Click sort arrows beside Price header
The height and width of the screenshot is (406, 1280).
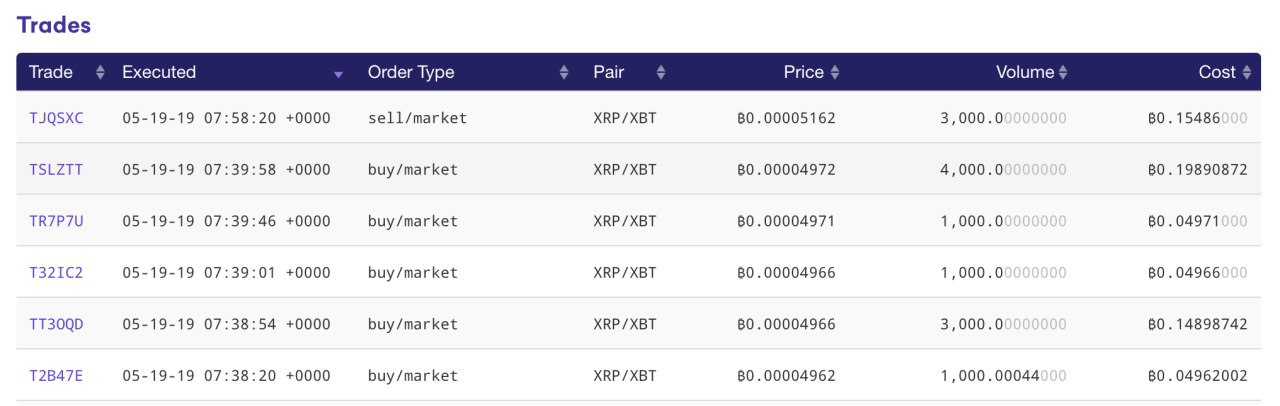pyautogui.click(x=835, y=73)
